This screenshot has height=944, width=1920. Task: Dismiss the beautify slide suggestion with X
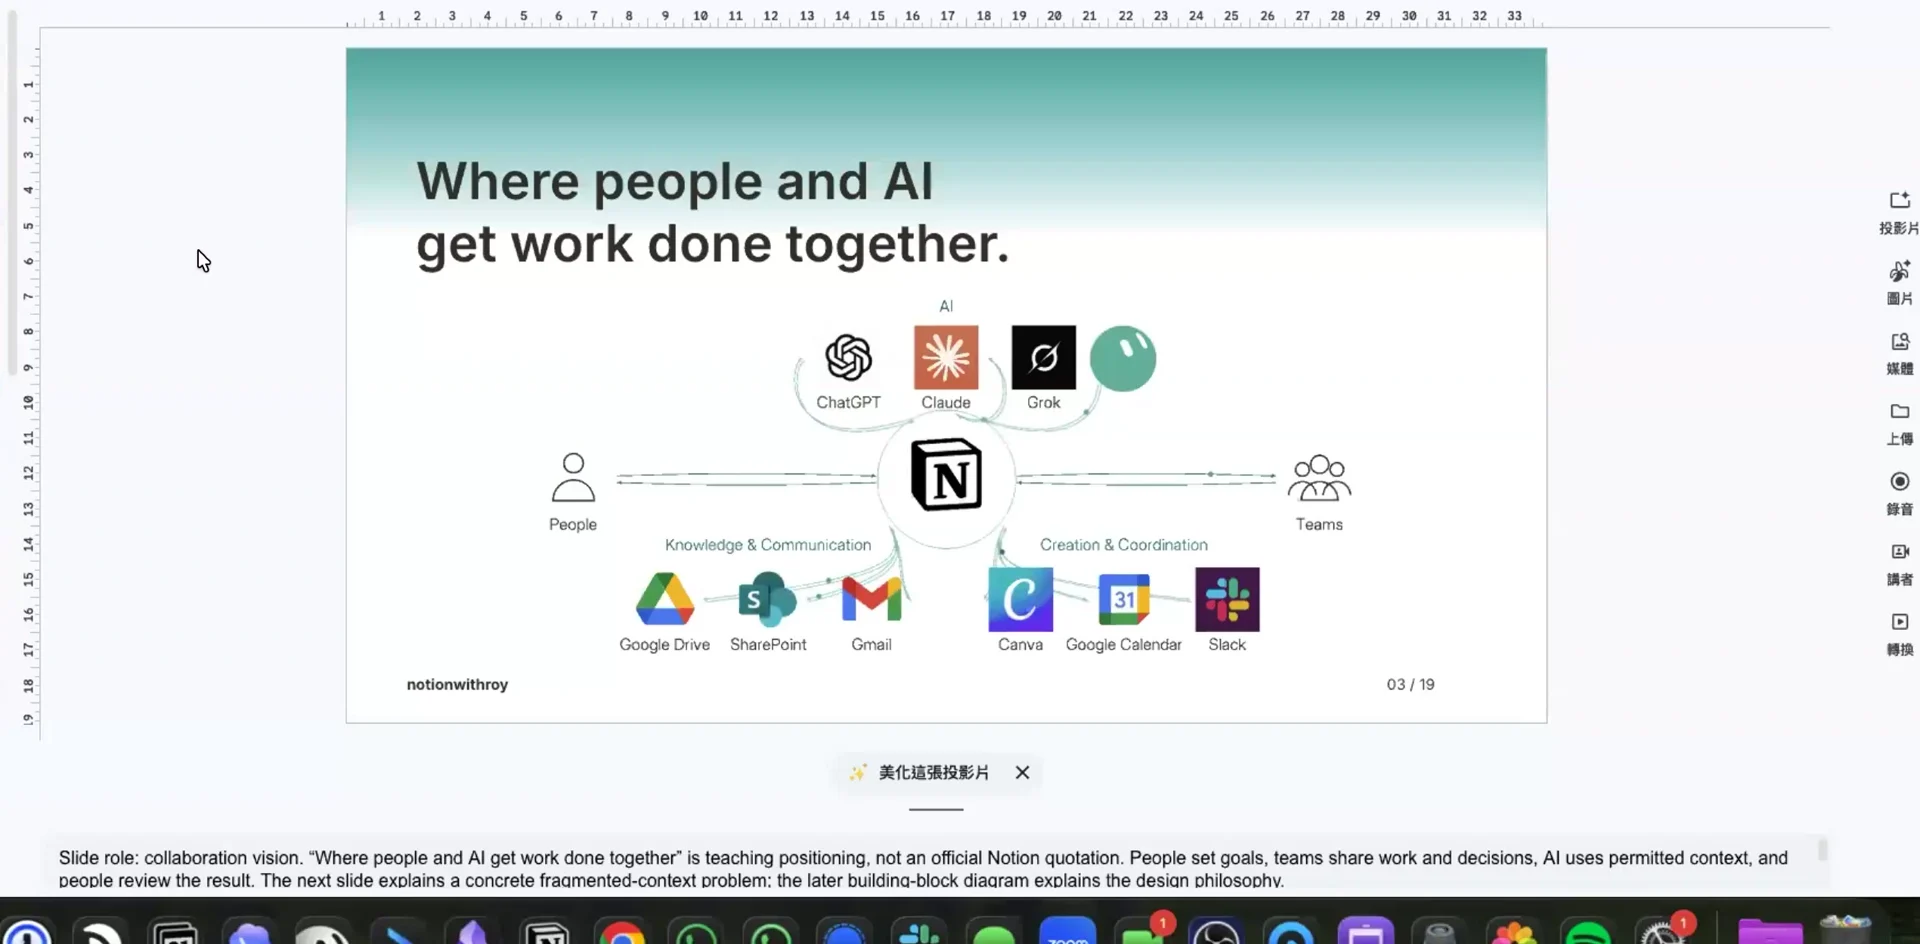[1022, 772]
